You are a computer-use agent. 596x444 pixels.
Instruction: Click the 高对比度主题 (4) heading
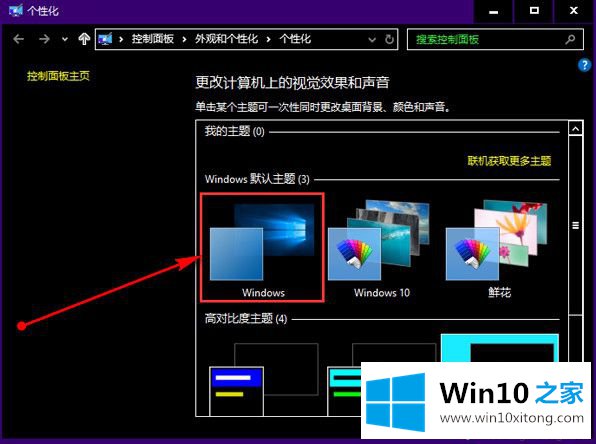[x=246, y=318]
